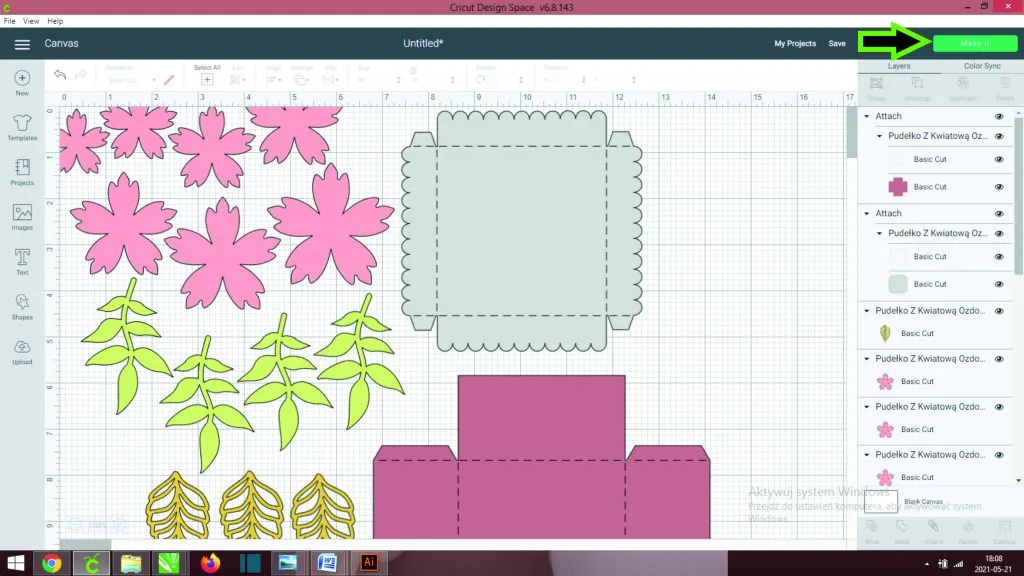Select the gray square layer swatch

898,284
